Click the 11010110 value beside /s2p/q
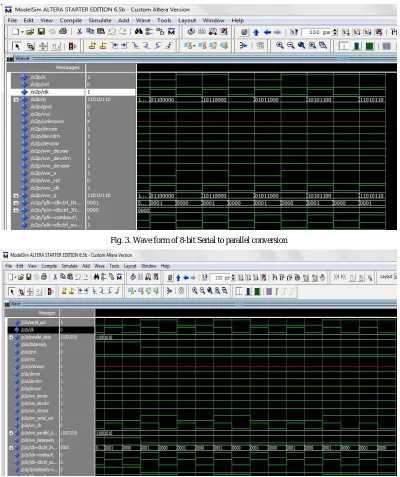Image resolution: width=400 pixels, height=477 pixels. click(99, 99)
